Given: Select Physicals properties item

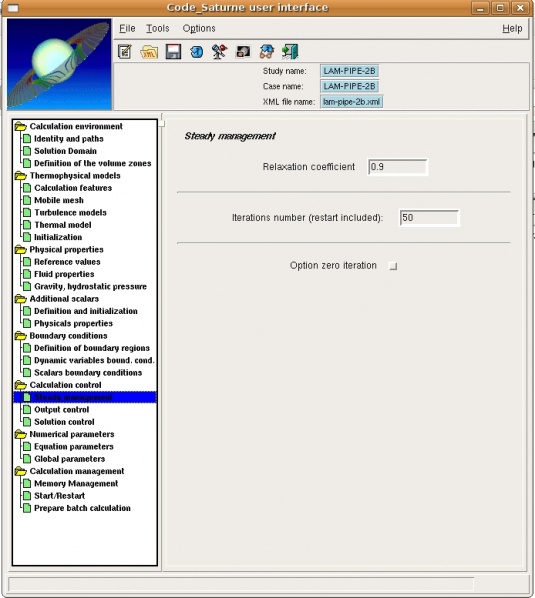Looking at the screenshot, I should pos(73,323).
